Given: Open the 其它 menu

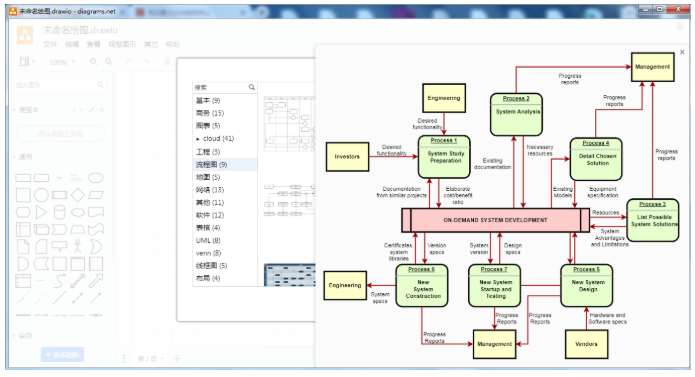Looking at the screenshot, I should [151, 44].
